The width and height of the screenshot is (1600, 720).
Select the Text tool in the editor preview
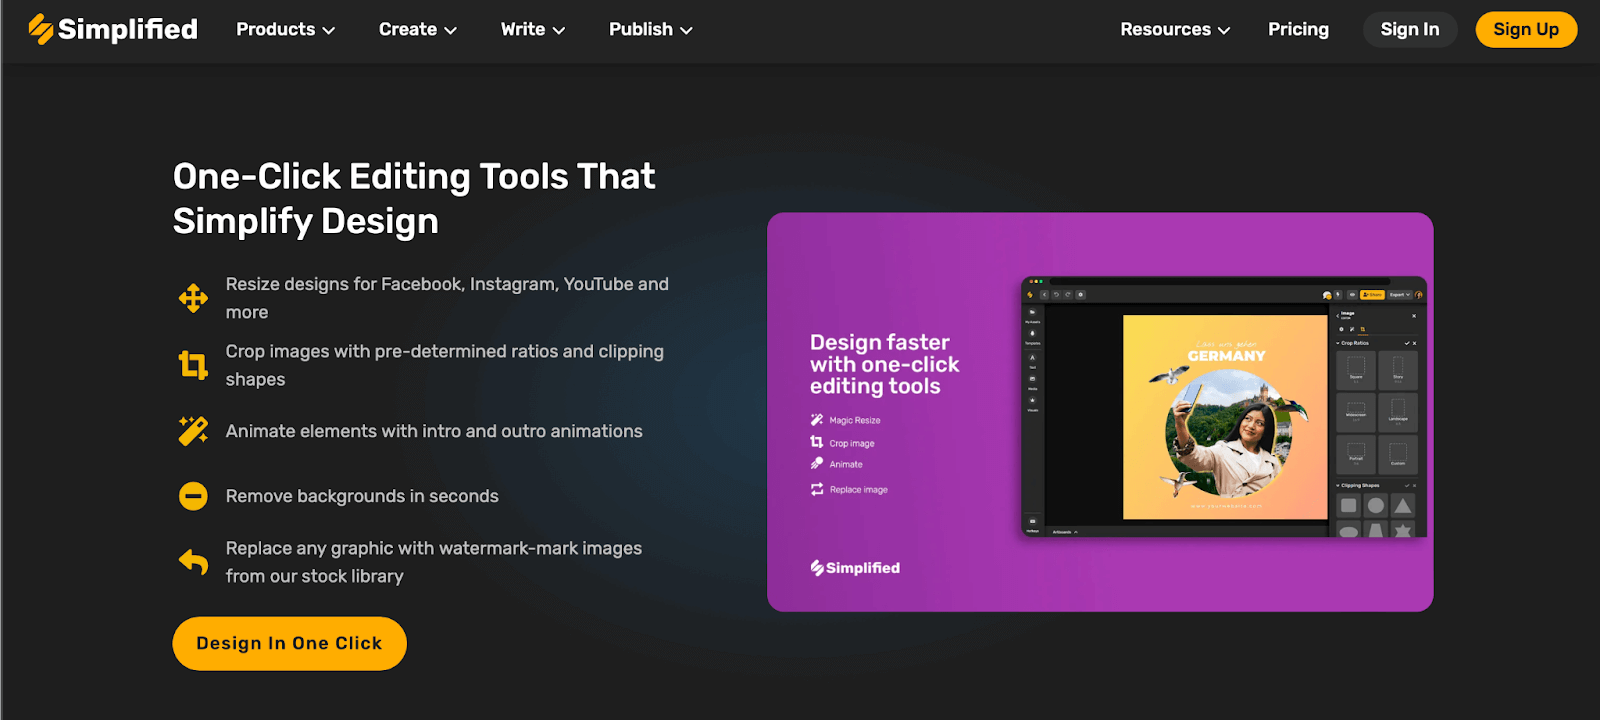tap(1033, 360)
